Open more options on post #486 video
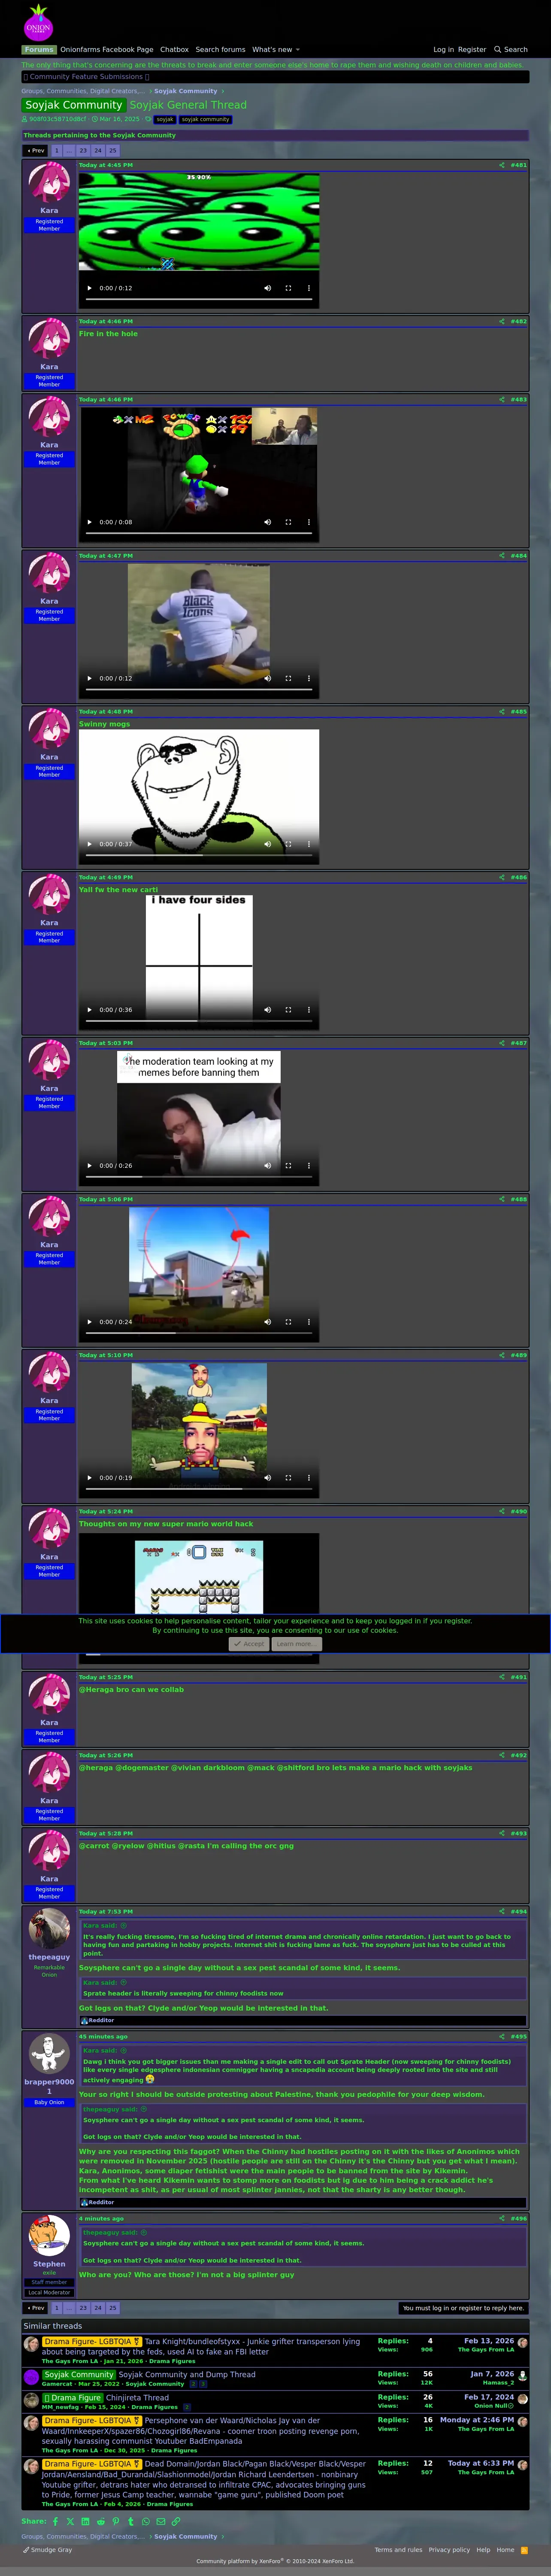The image size is (551, 2576). (308, 1009)
